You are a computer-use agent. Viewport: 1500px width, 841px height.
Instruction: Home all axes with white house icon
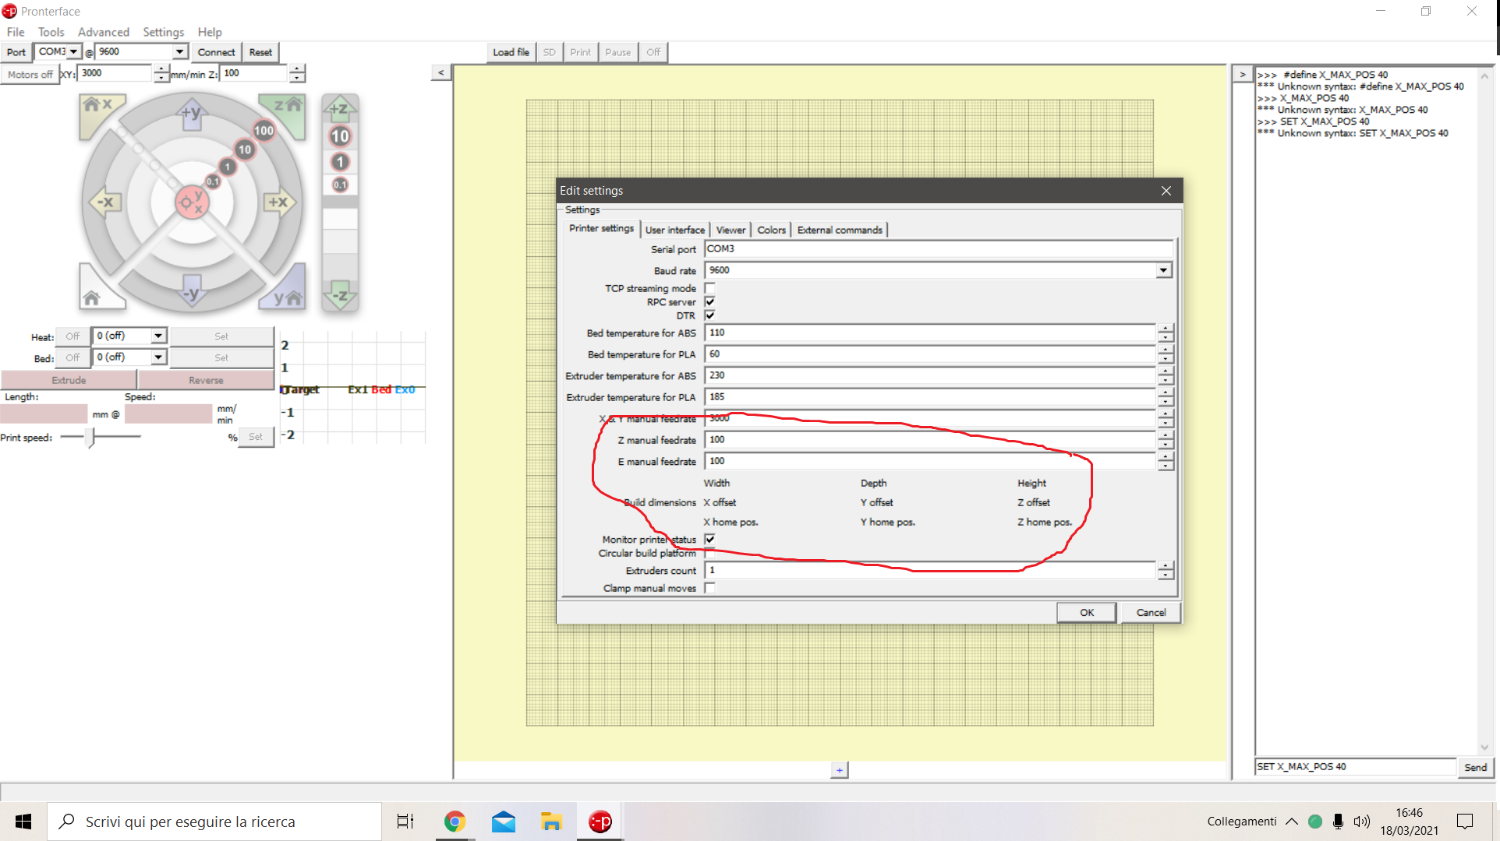[x=96, y=296]
